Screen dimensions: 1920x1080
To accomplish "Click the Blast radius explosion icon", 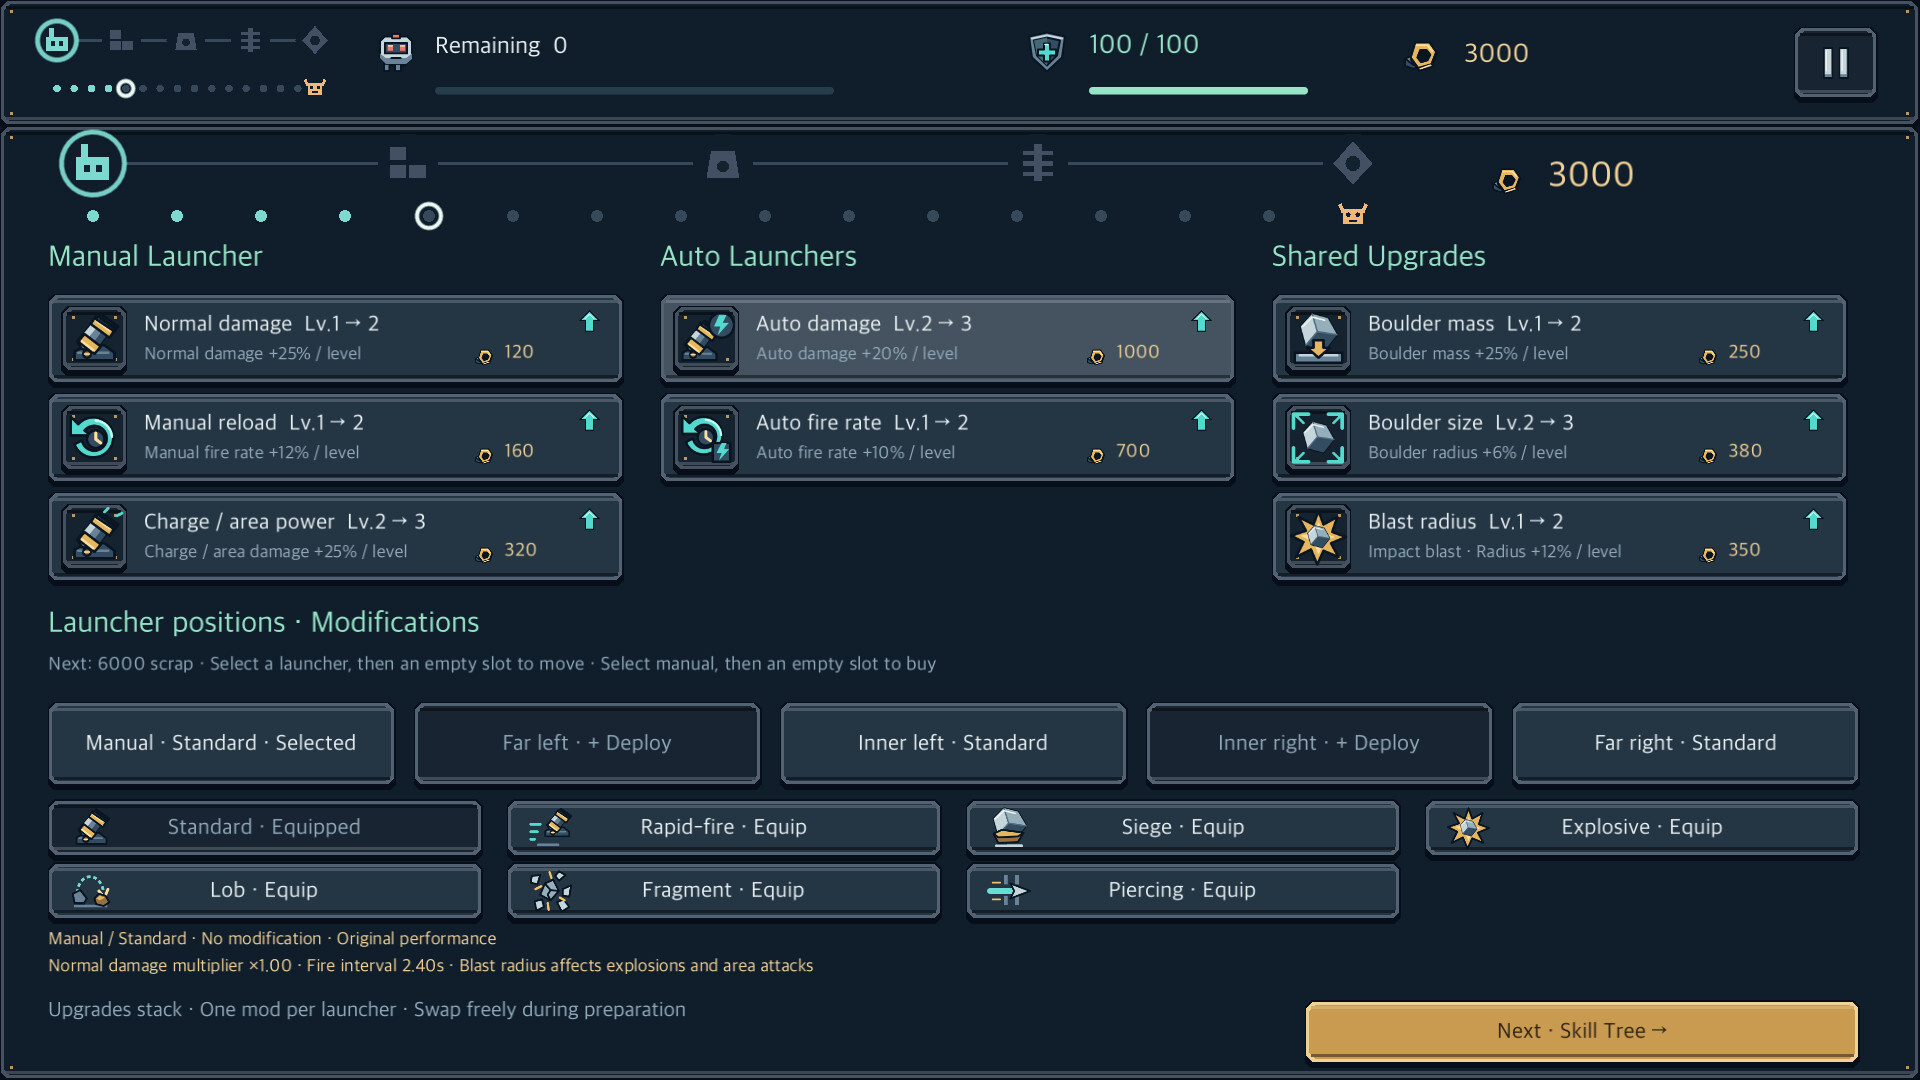I will 1318,536.
